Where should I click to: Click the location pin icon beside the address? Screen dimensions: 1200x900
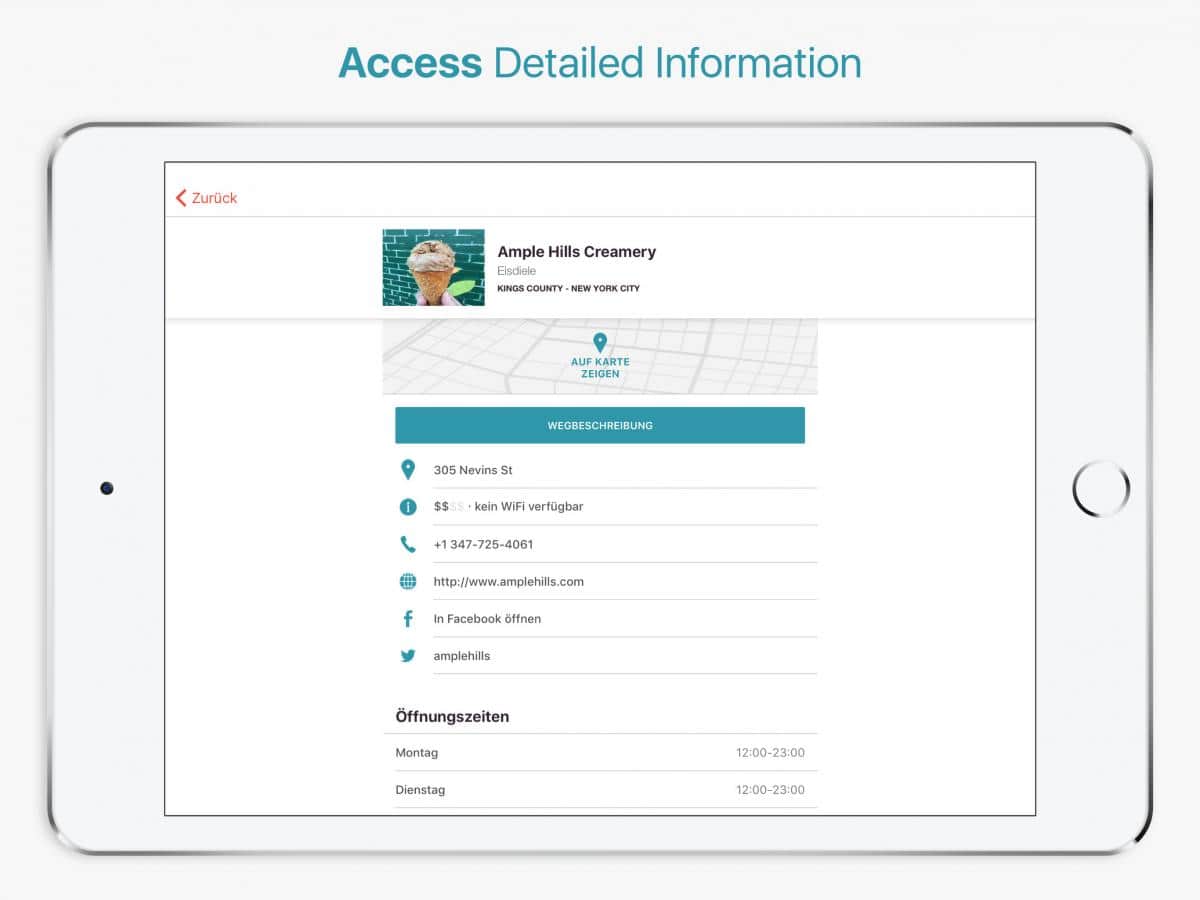point(408,469)
